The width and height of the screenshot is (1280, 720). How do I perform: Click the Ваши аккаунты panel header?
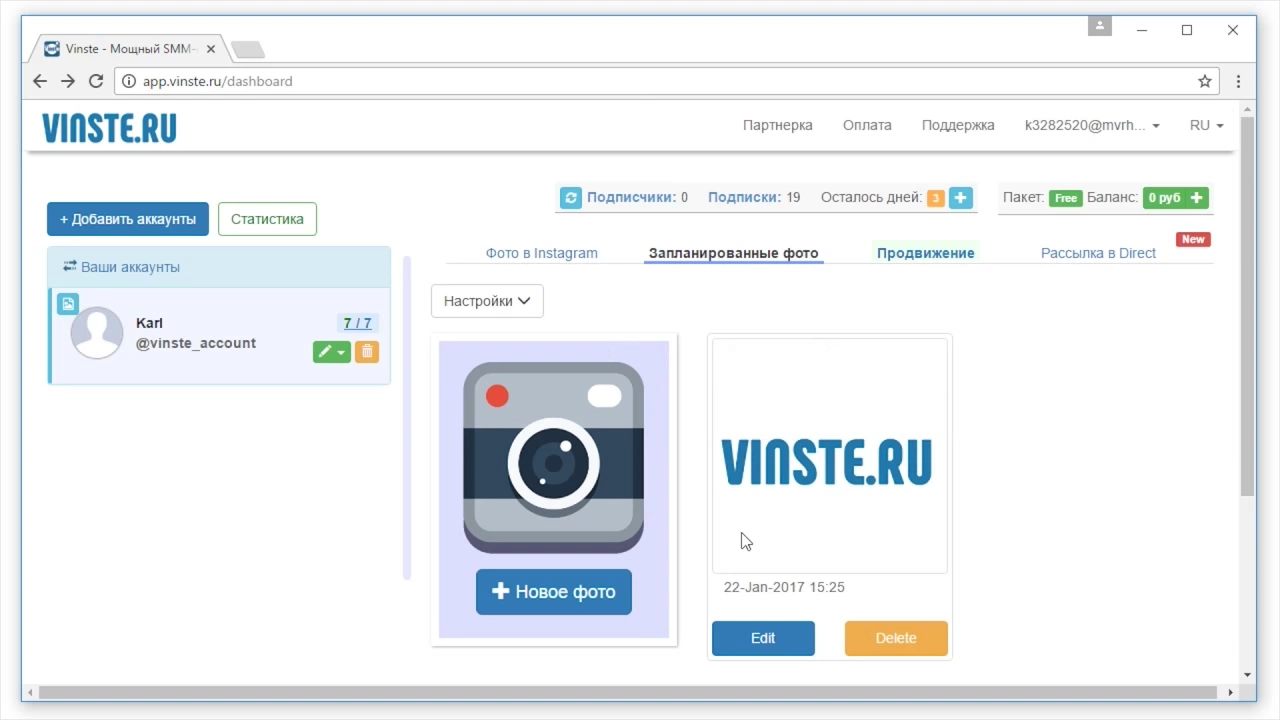(219, 267)
